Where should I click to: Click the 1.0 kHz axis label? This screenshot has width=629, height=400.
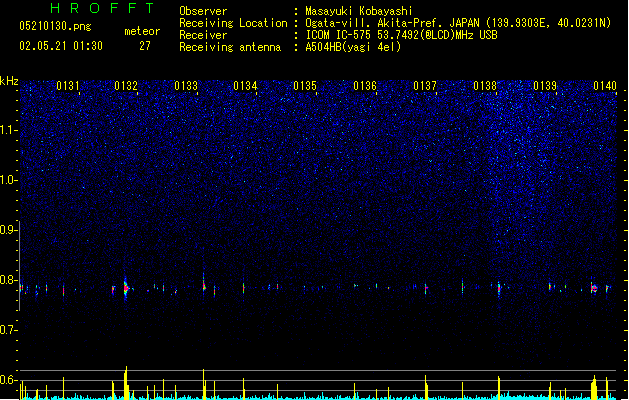[x=8, y=180]
